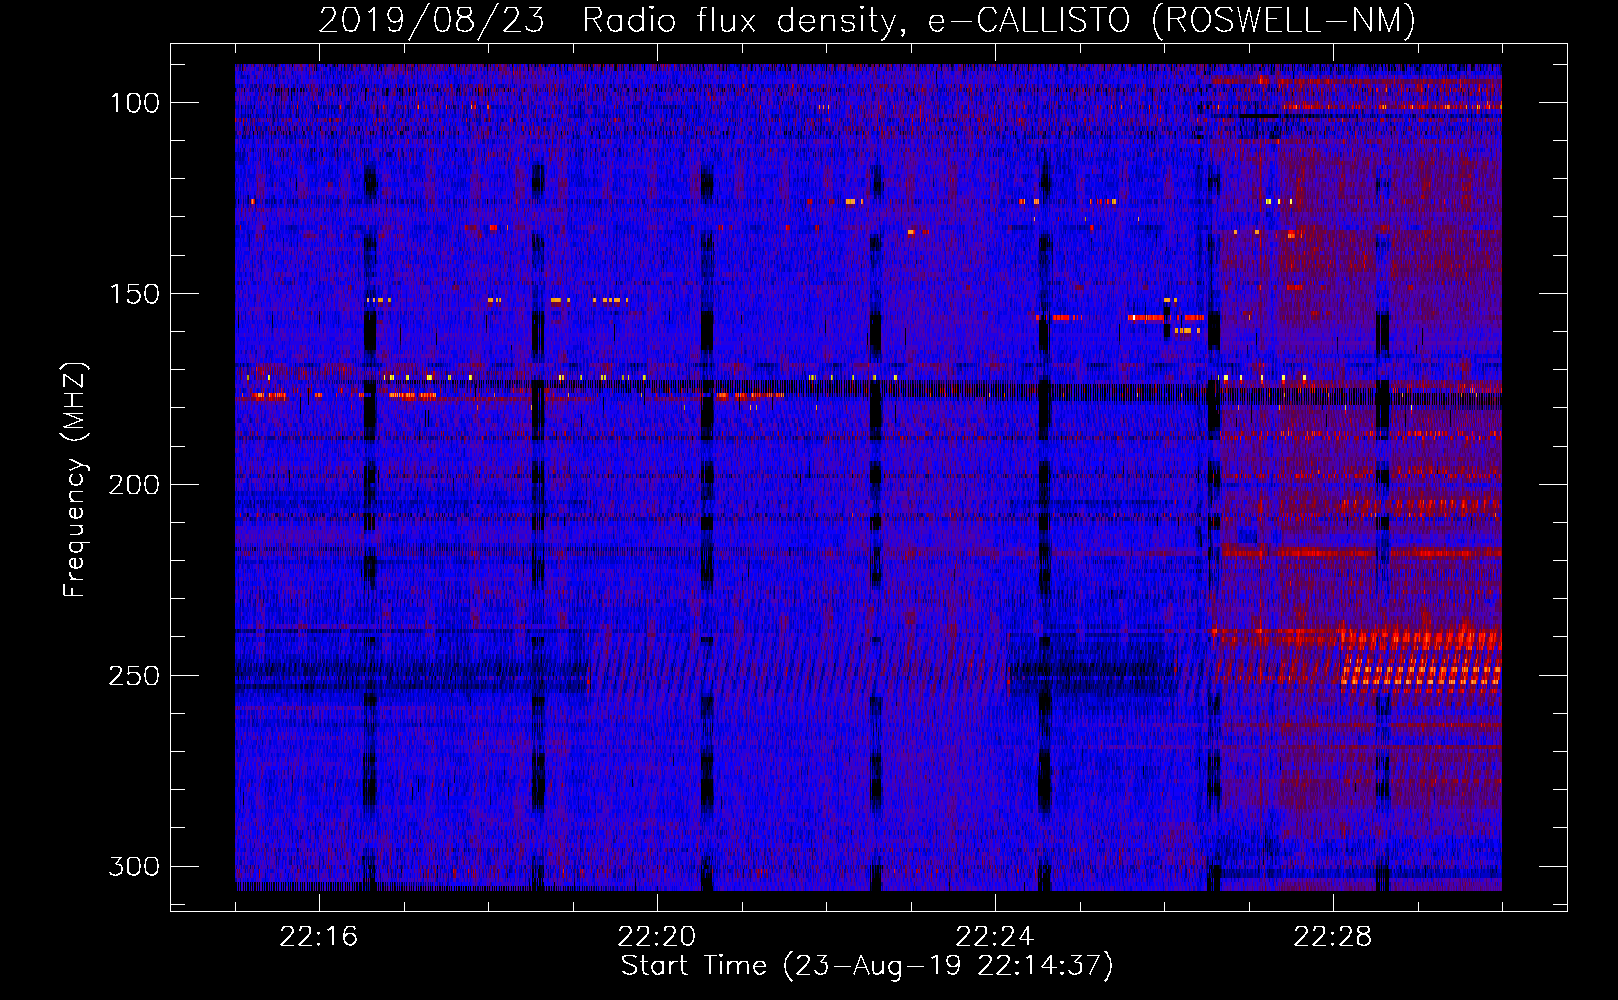Click the date "2019/08/23" in the title

[x=432, y=20]
